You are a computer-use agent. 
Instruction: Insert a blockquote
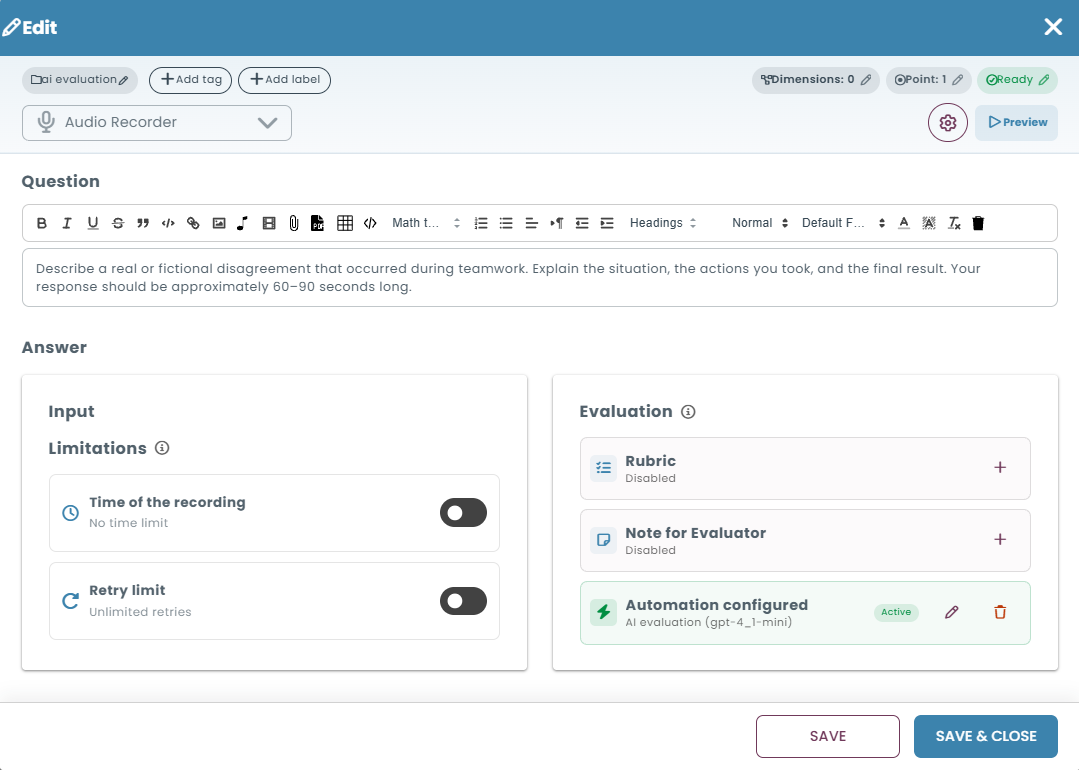coord(143,223)
